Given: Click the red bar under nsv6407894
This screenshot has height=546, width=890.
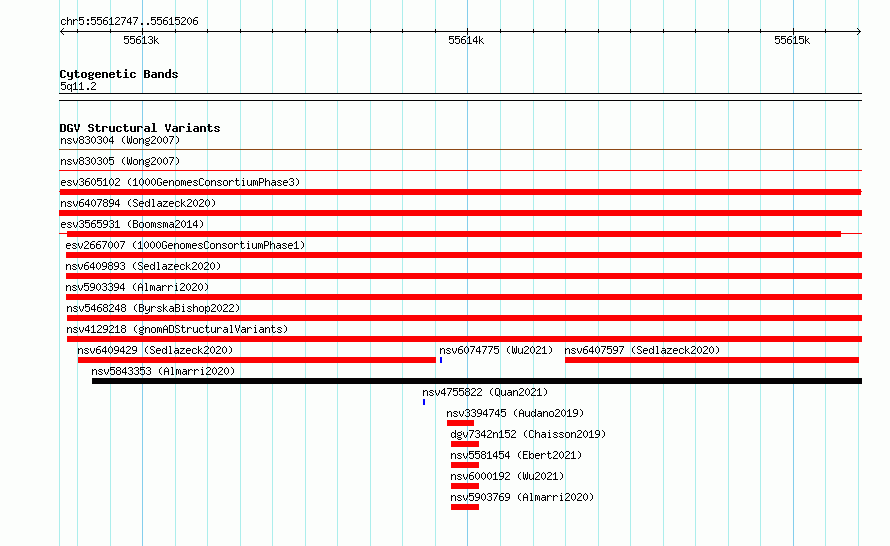Looking at the screenshot, I should point(460,213).
